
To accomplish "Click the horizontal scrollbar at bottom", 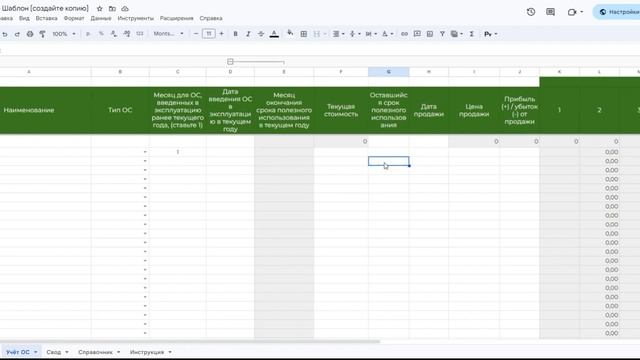I will click(x=190, y=342).
